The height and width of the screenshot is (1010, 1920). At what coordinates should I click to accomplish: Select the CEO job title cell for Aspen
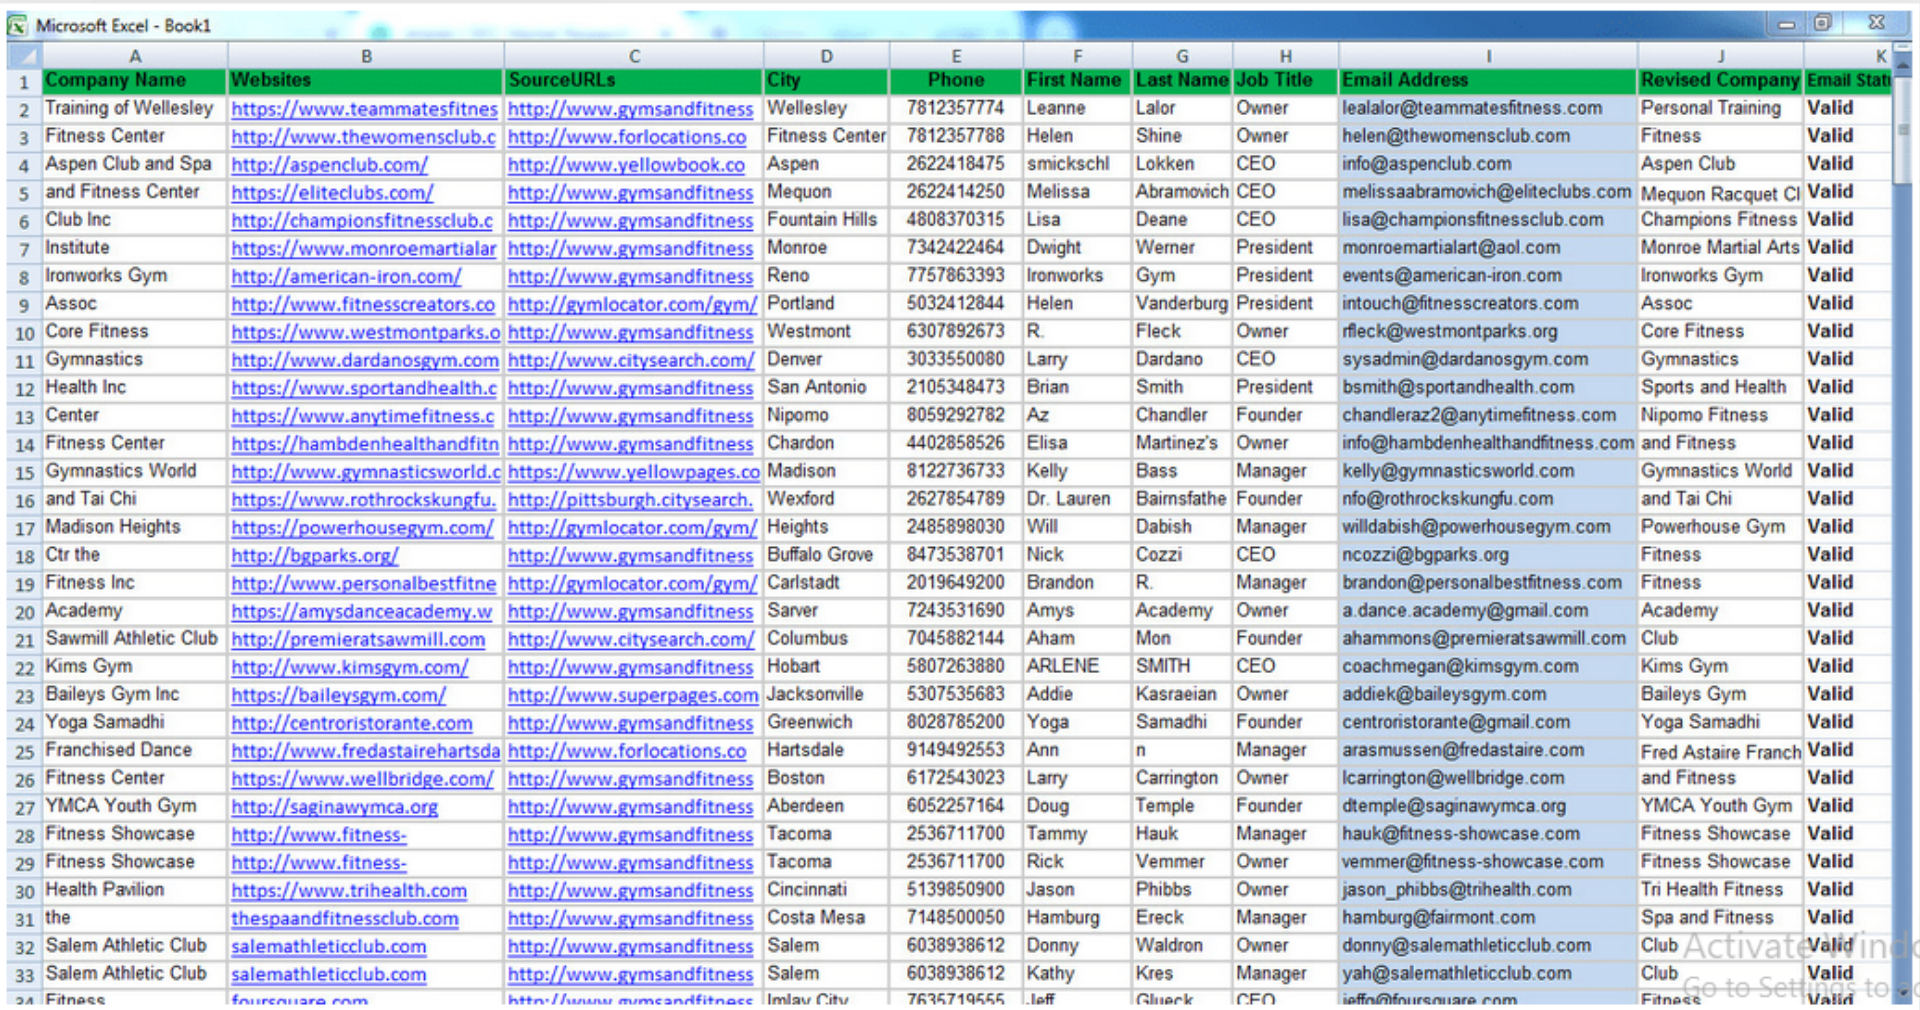click(1283, 164)
